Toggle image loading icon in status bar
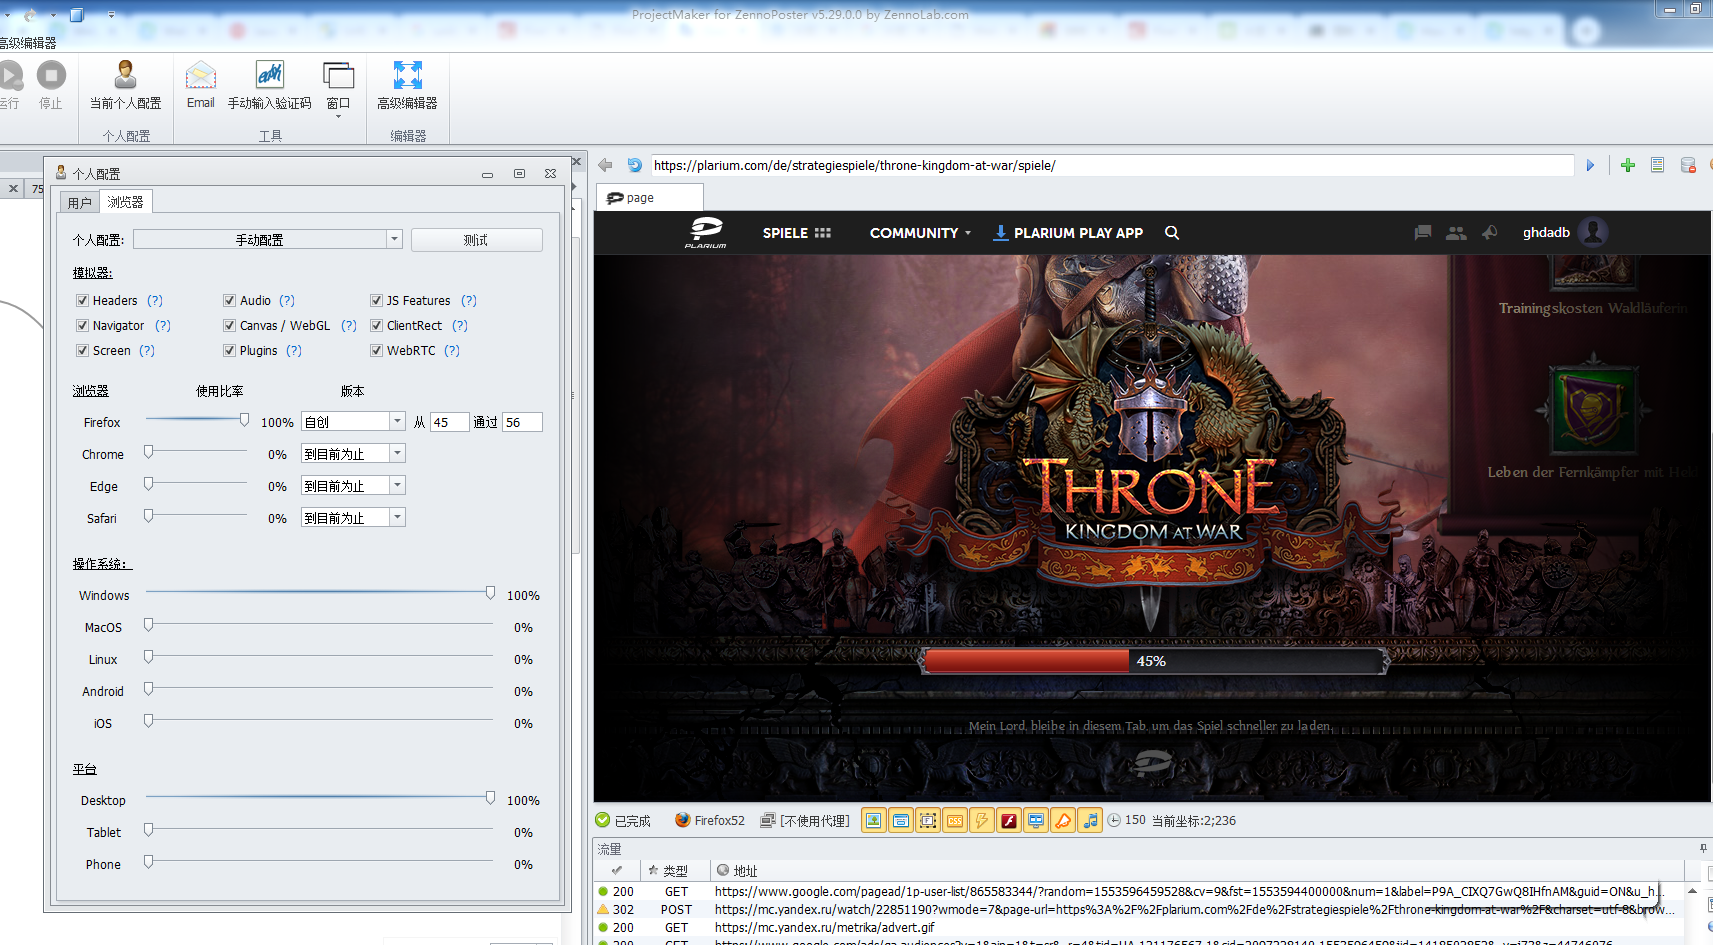This screenshot has width=1713, height=945. coord(874,820)
